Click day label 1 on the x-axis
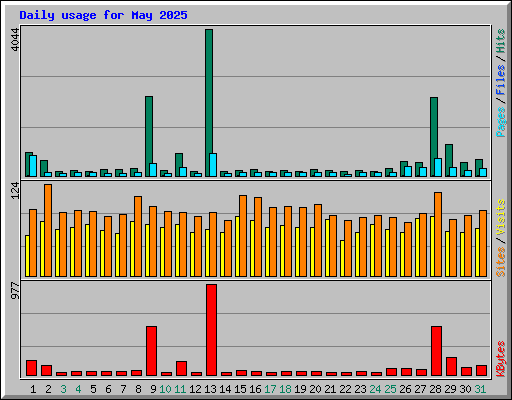Image resolution: width=512 pixels, height=400 pixels. [x=33, y=389]
